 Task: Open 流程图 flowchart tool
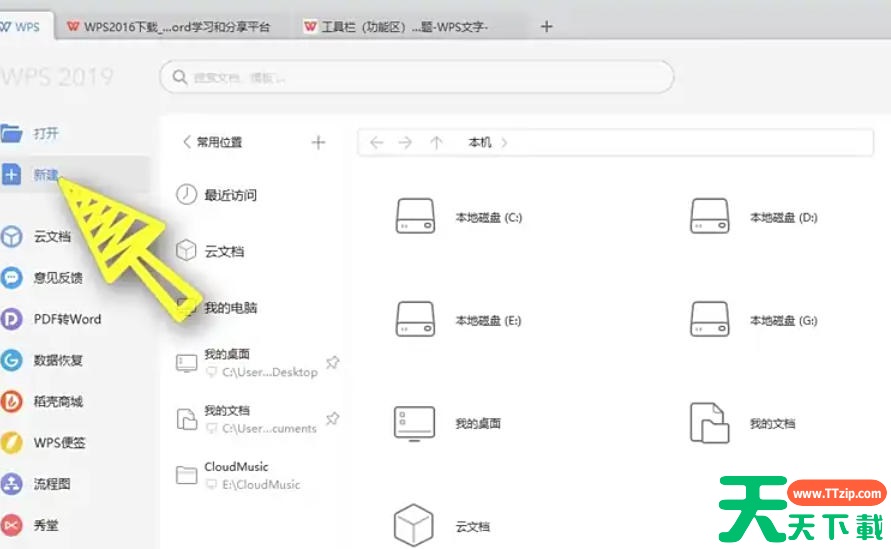click(x=12, y=484)
